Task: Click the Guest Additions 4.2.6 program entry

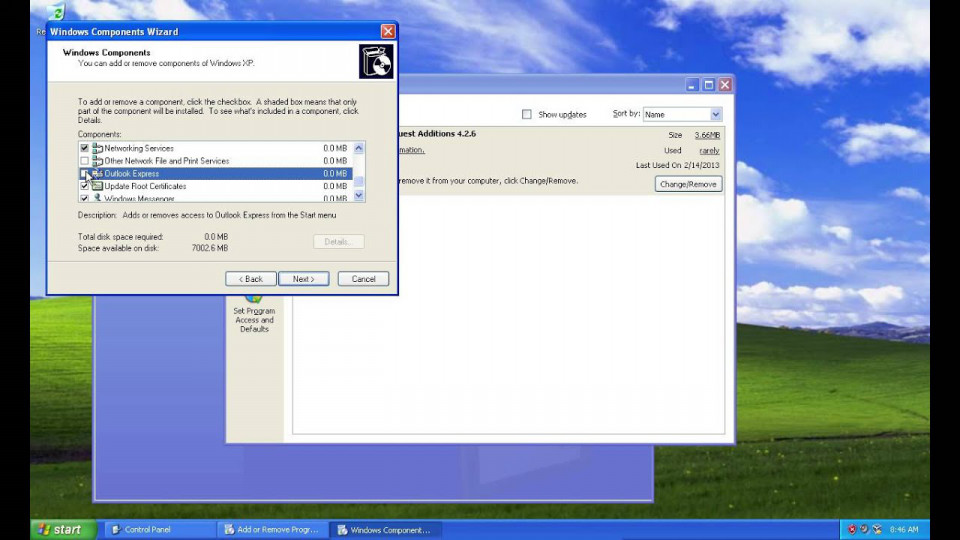Action: click(437, 133)
